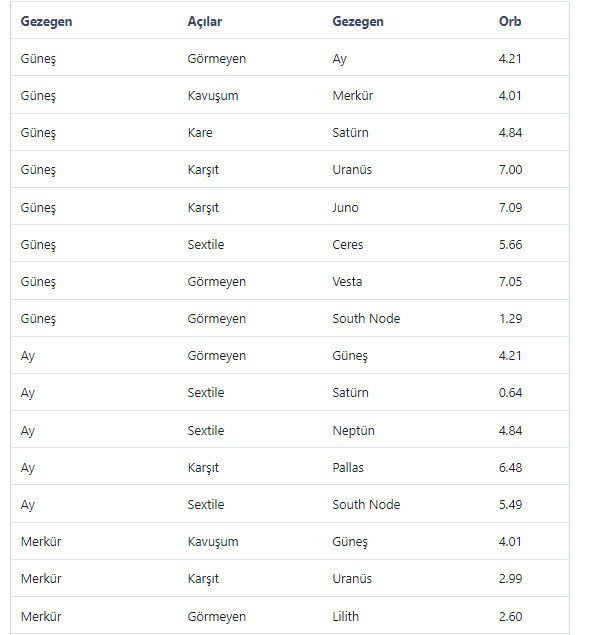The image size is (591, 635).
Task: Click Kavuşum in the Merkür row
Action: pyautogui.click(x=213, y=541)
